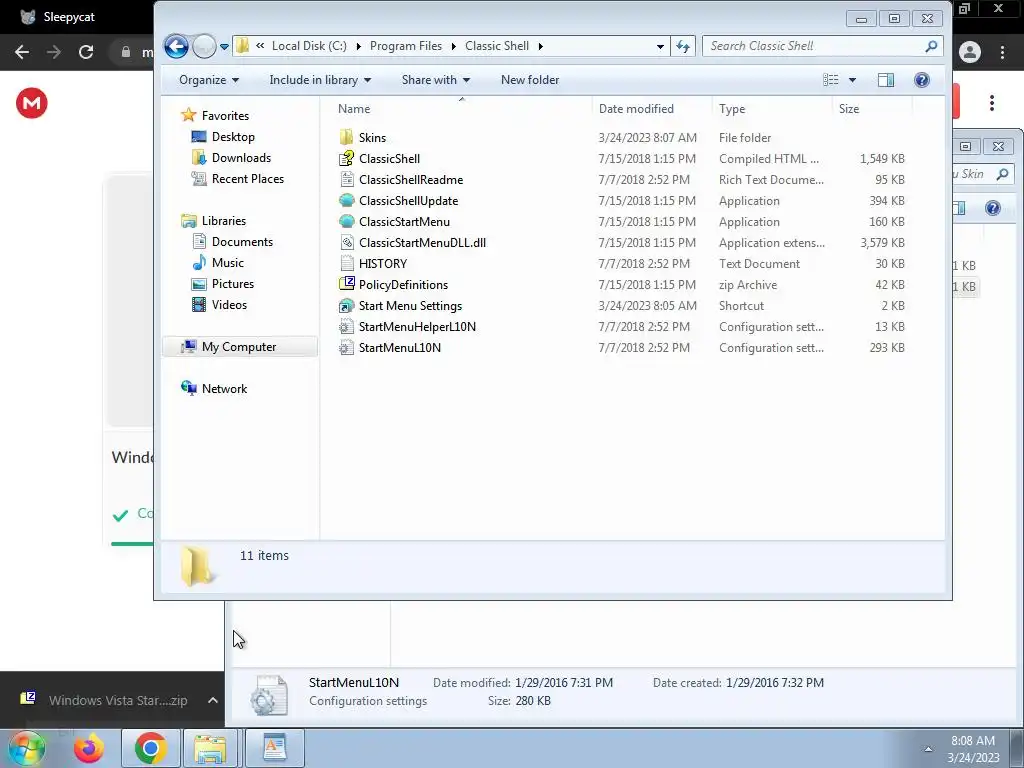Click the Change your view icon
The width and height of the screenshot is (1024, 768).
pyautogui.click(x=831, y=80)
